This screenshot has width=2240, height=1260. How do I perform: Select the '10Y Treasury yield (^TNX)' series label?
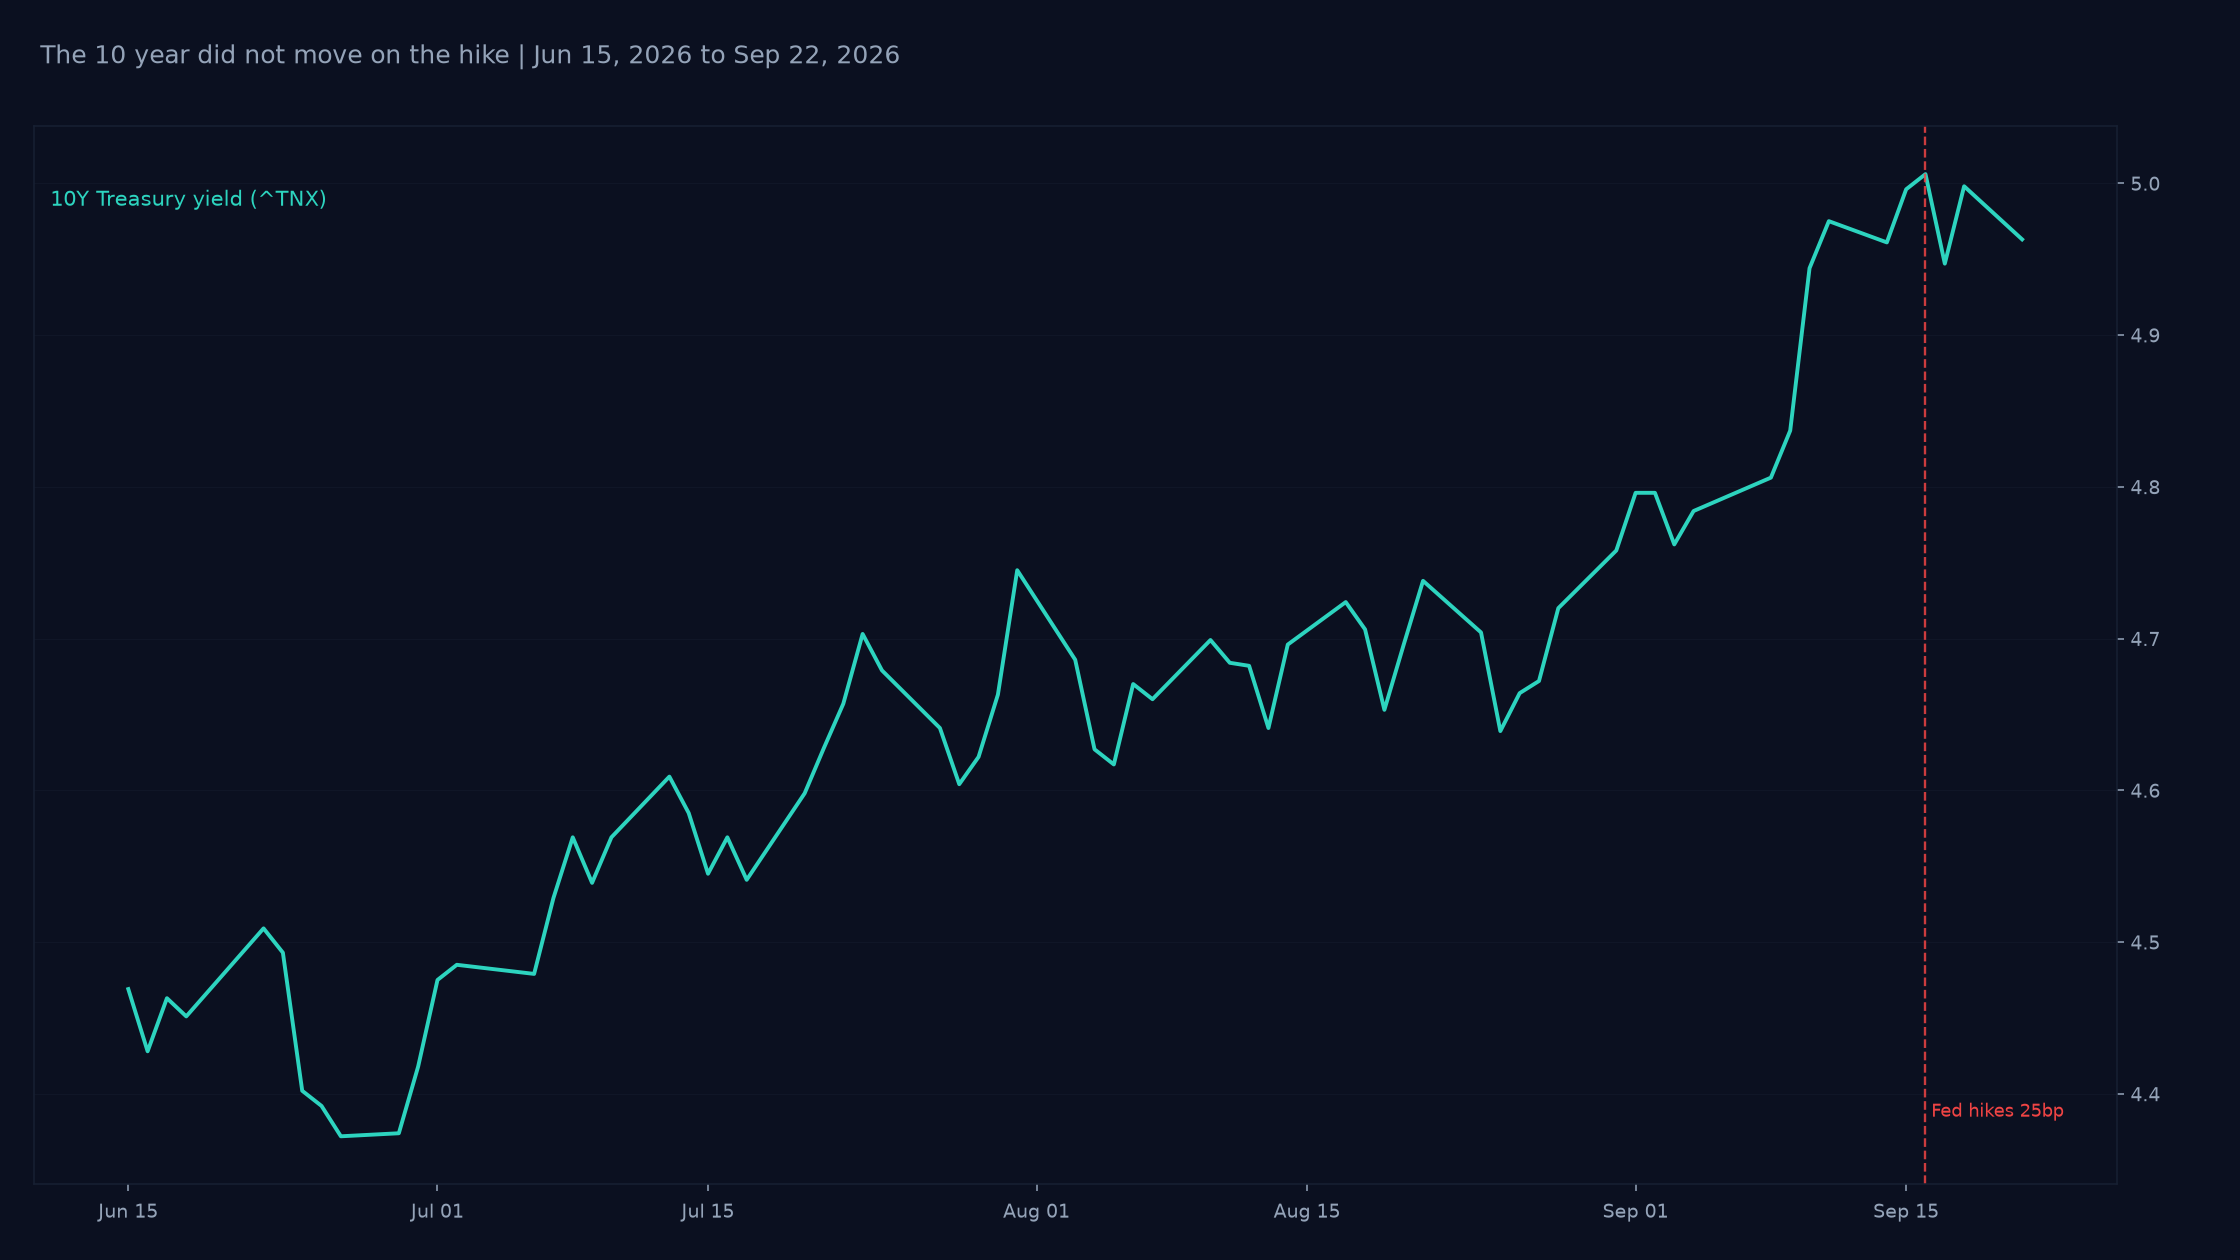(189, 199)
